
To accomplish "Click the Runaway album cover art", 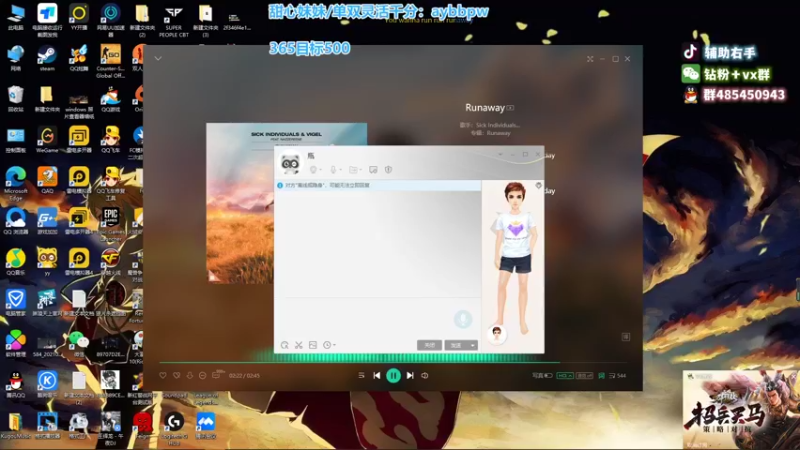I will coord(240,203).
